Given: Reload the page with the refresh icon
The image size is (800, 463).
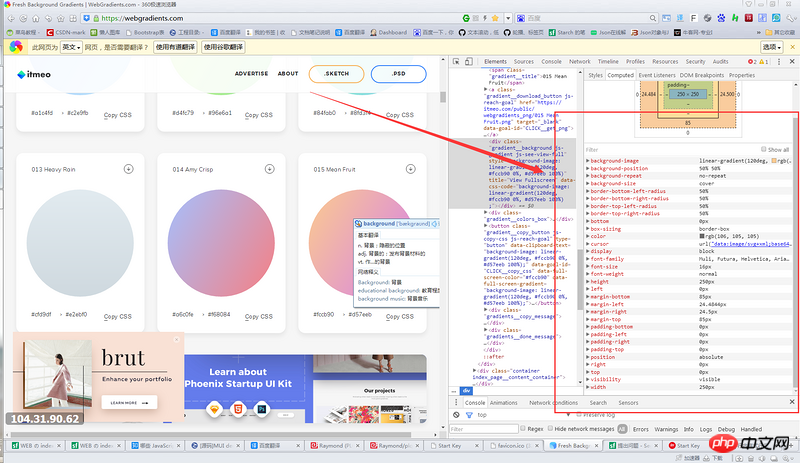Looking at the screenshot, I should (x=23, y=18).
